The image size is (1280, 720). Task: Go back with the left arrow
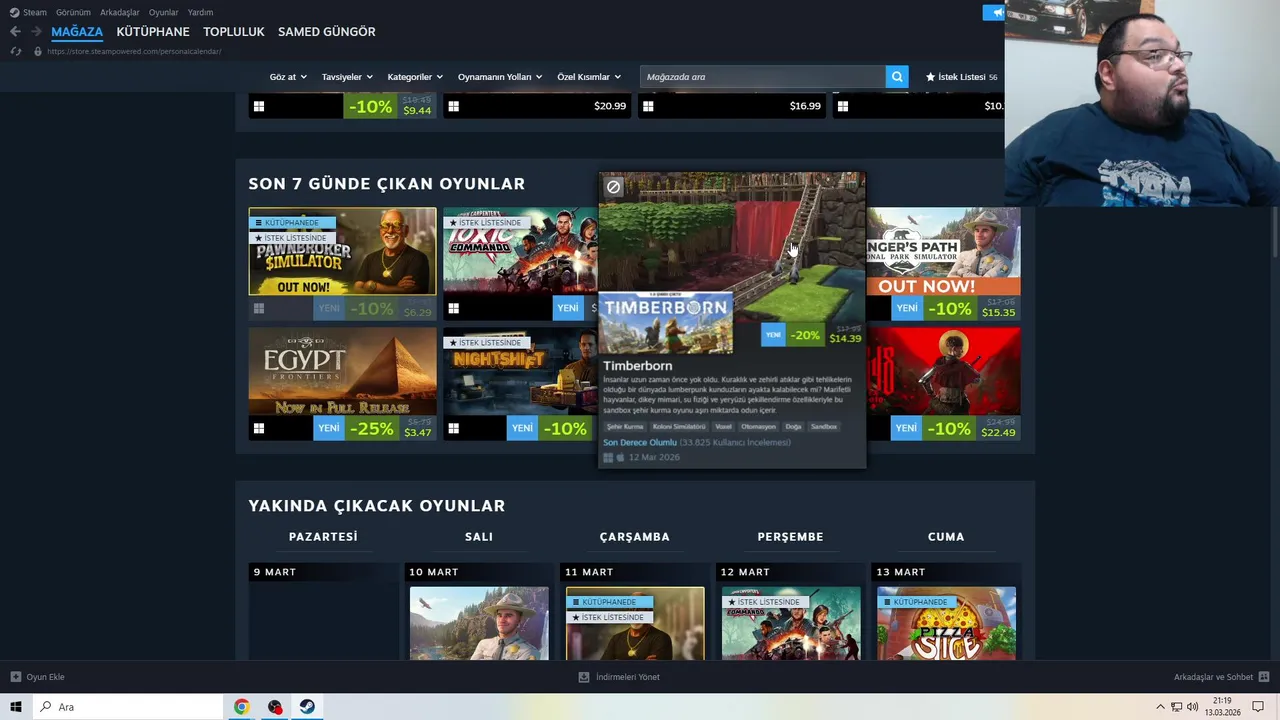[15, 32]
